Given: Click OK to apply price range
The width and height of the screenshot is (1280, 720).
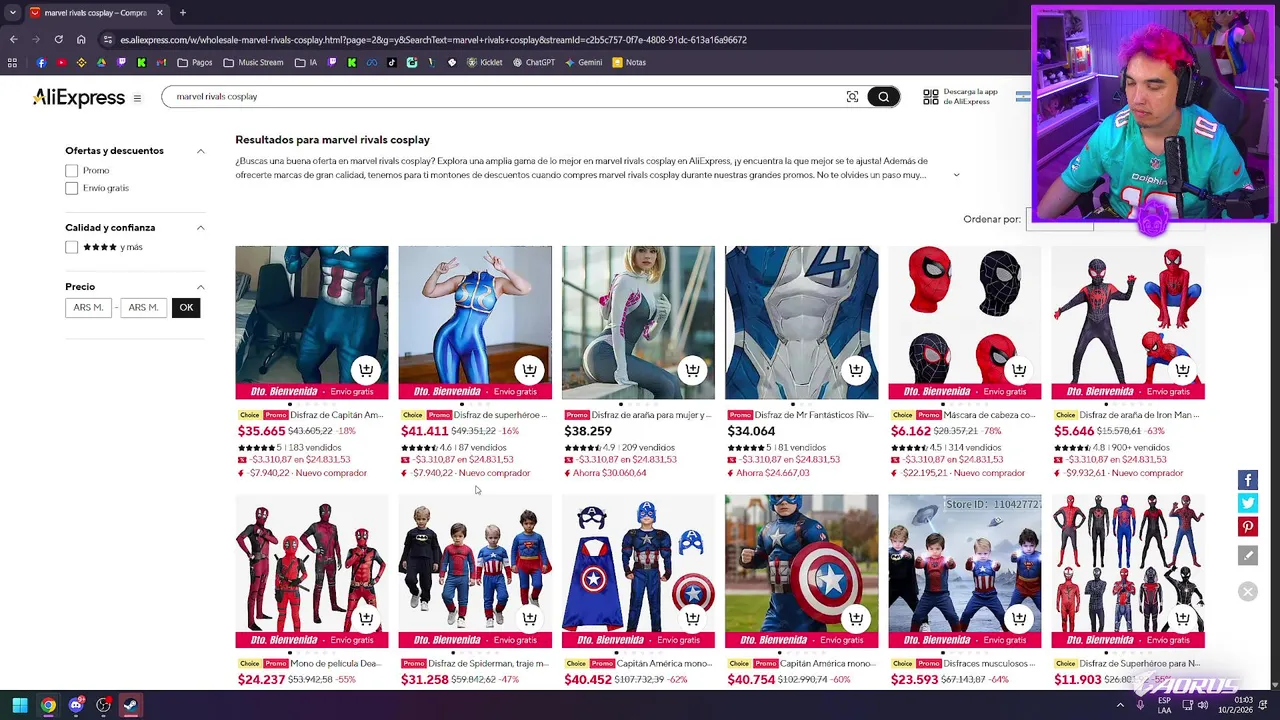Looking at the screenshot, I should 186,308.
